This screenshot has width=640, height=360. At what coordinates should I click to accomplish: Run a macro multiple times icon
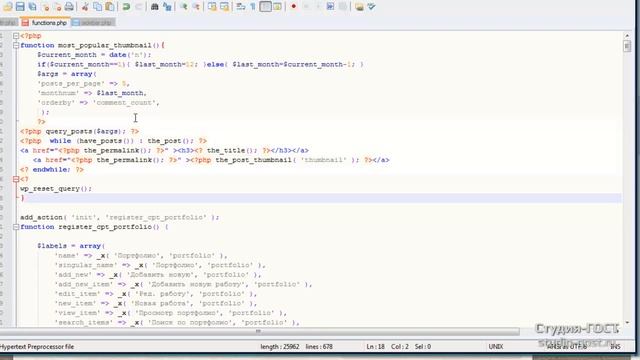330,7
